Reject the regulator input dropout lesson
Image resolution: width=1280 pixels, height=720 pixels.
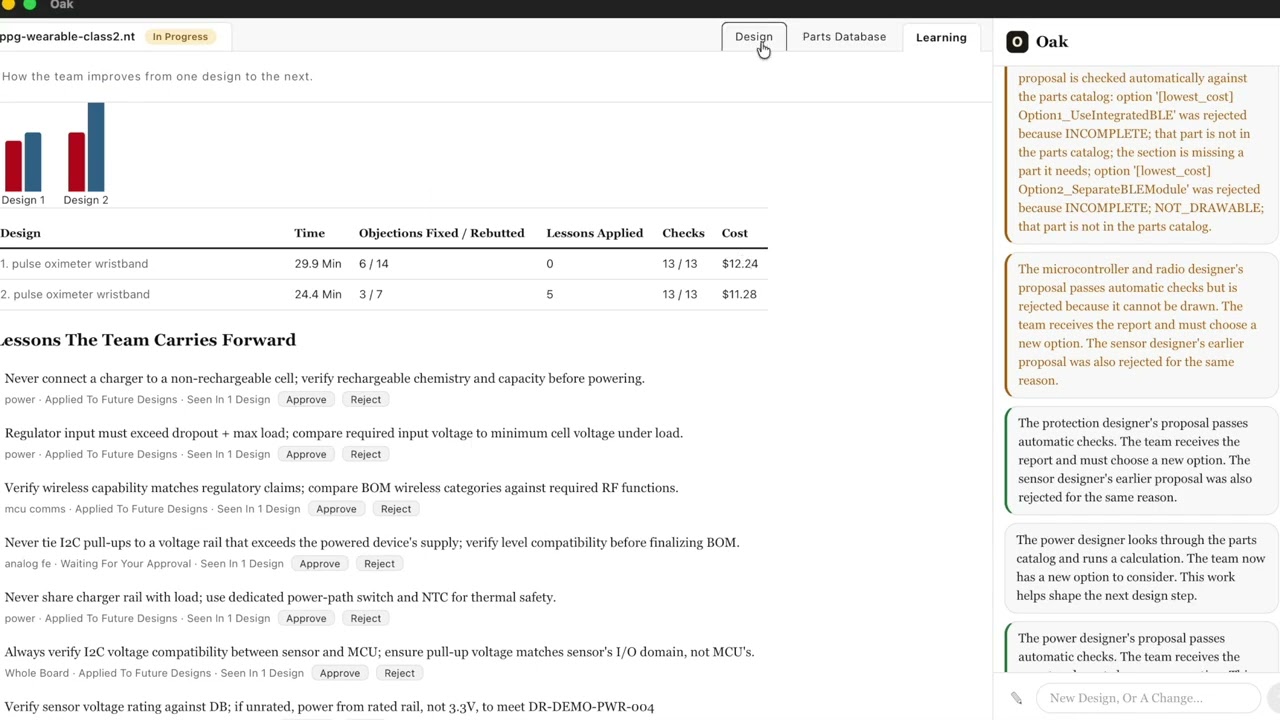[x=365, y=455]
